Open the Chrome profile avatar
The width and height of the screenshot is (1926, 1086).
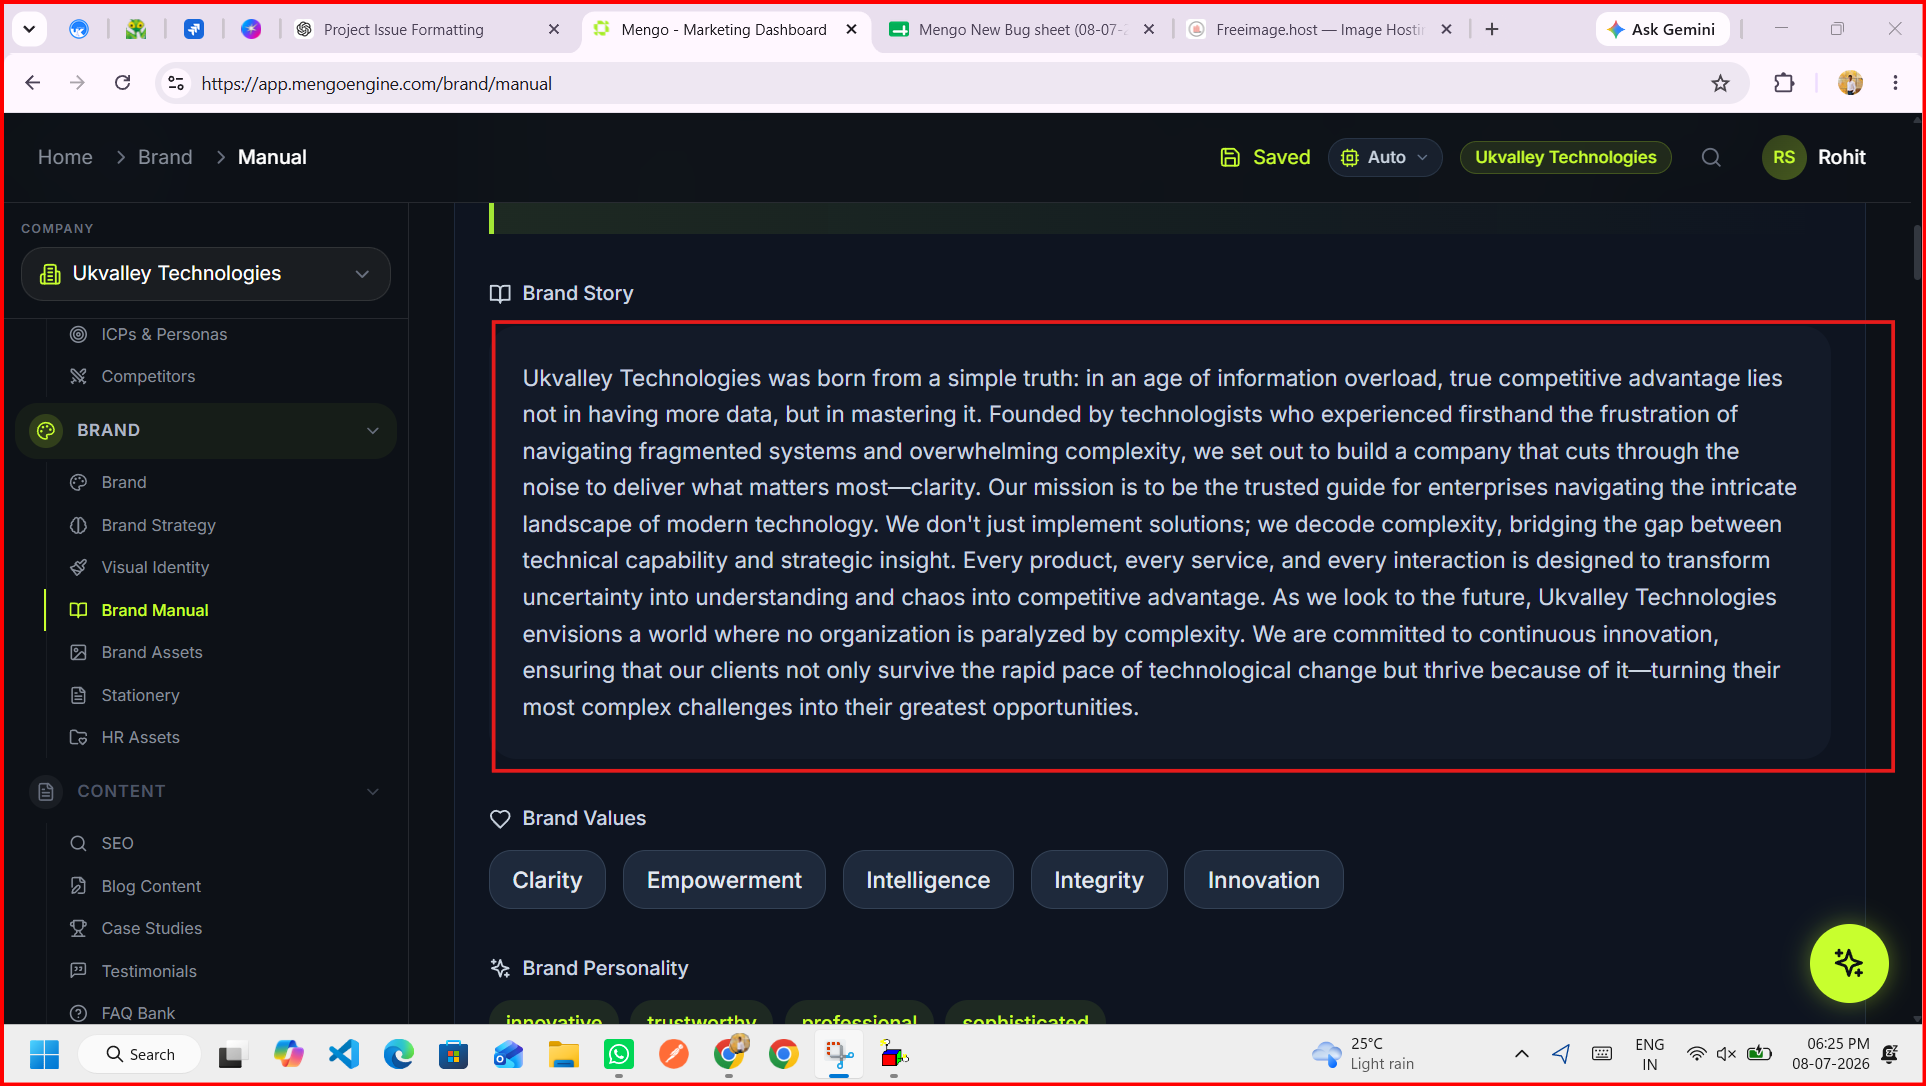click(1850, 83)
